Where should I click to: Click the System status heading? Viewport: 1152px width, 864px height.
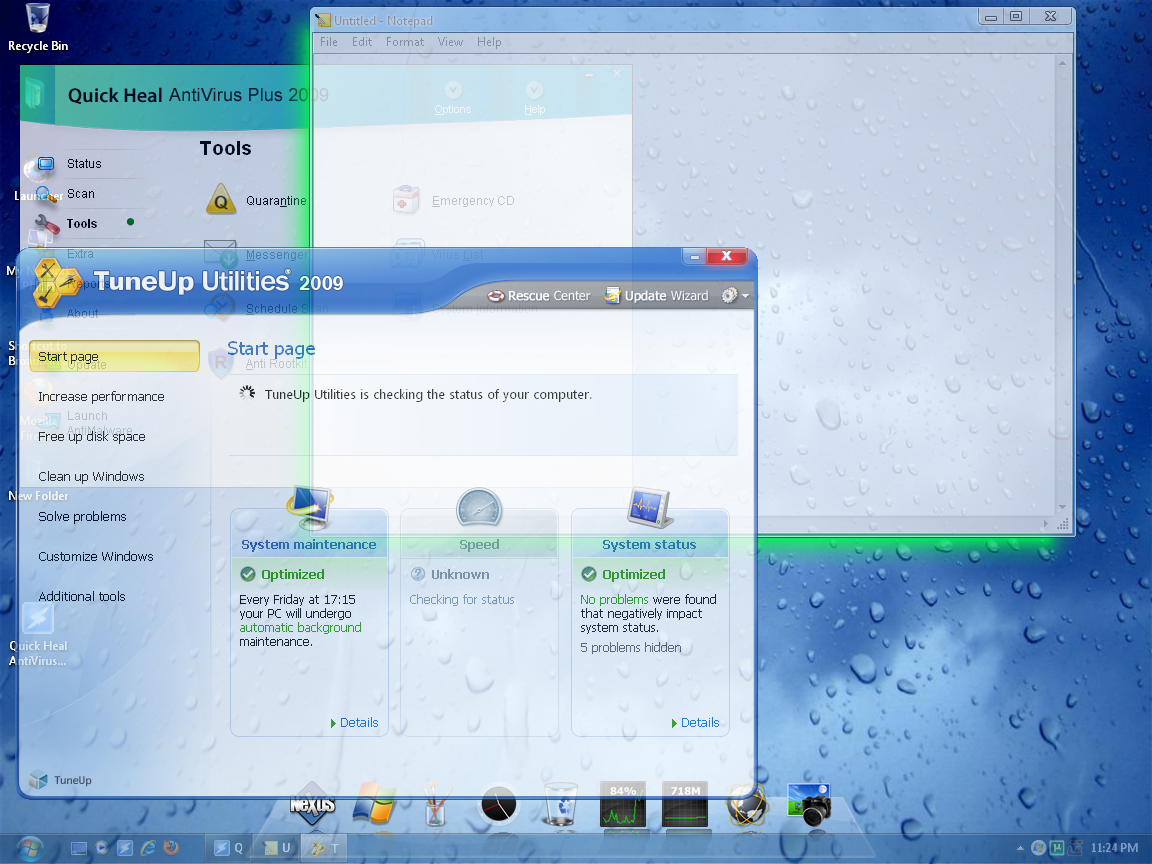[x=649, y=544]
